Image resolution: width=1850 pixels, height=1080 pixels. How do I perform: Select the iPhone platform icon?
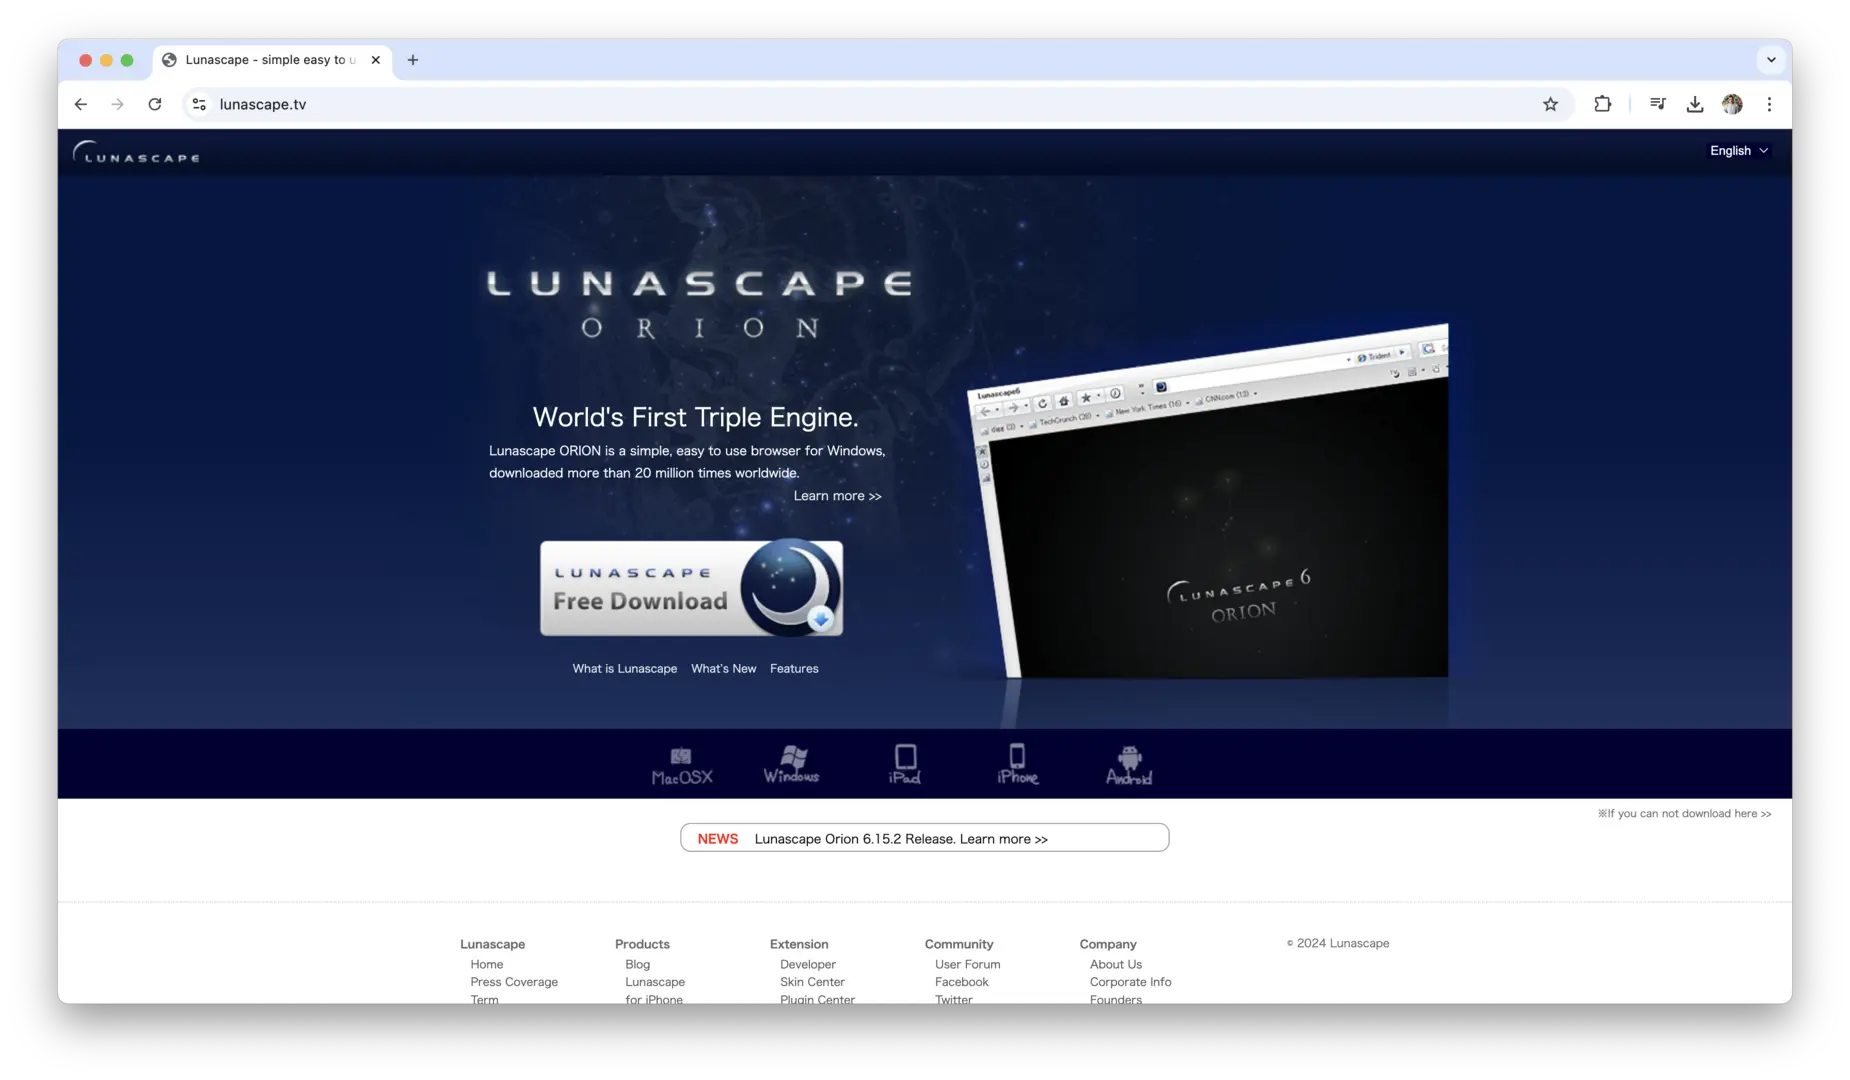pyautogui.click(x=1017, y=764)
